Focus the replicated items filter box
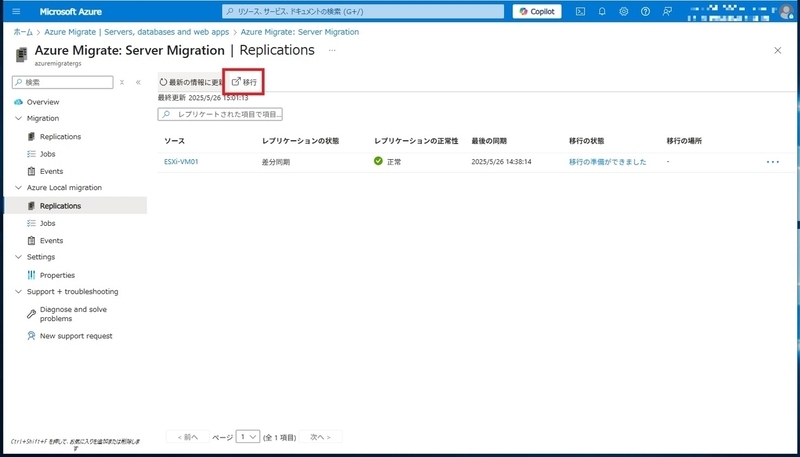 [x=220, y=114]
